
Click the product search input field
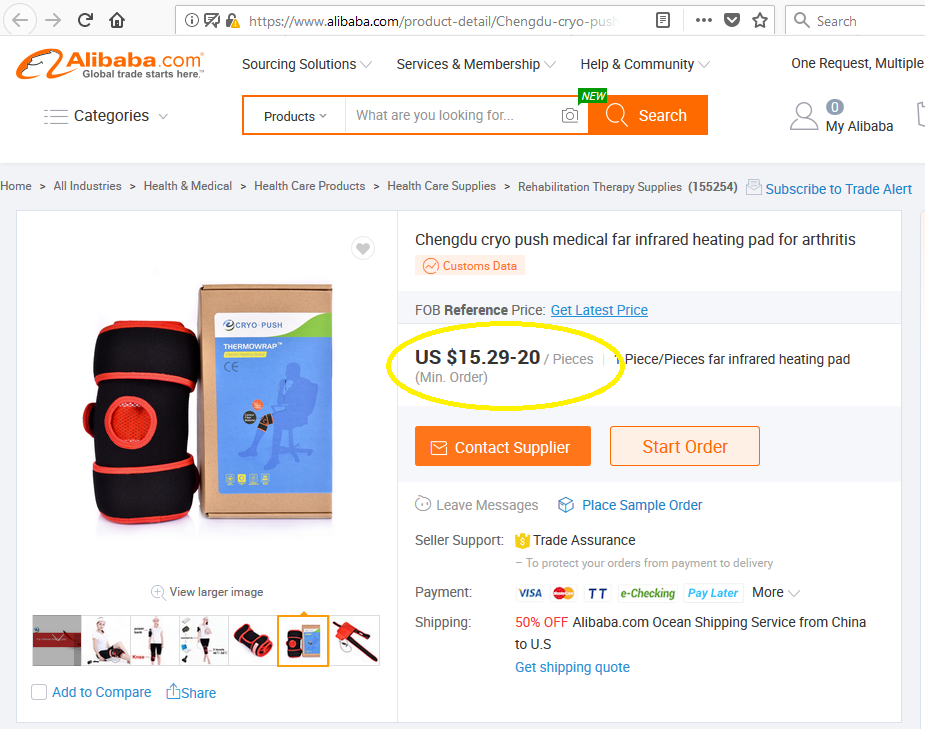tap(452, 116)
